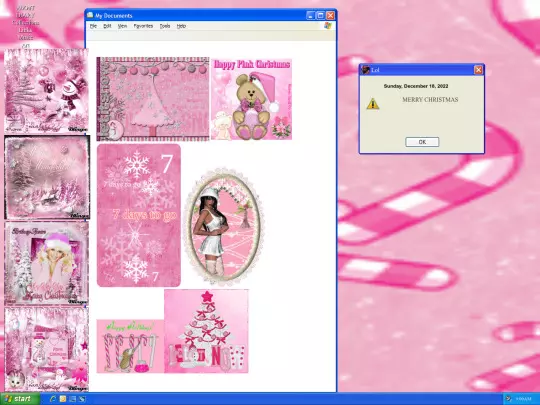The image size is (540, 405).
Task: Click the taskbar clock
Action: [x=523, y=399]
